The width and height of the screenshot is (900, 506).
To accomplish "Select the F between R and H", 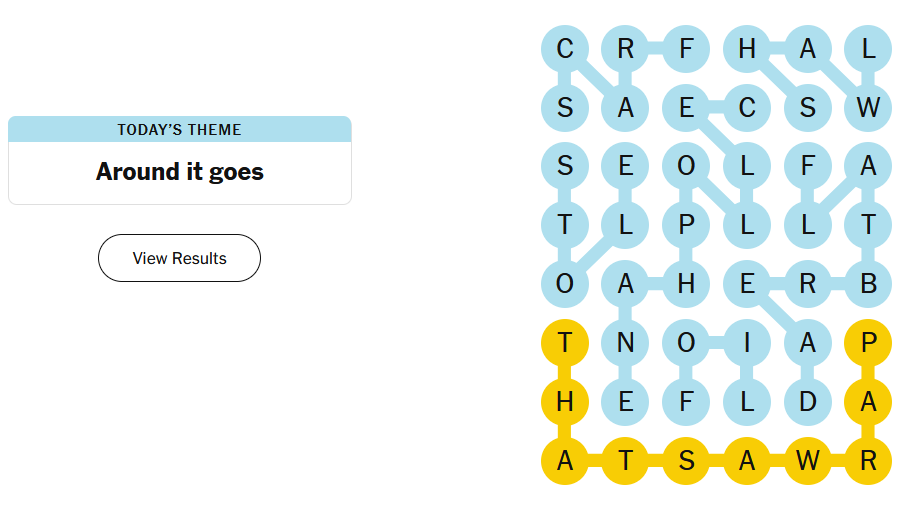I will [686, 48].
